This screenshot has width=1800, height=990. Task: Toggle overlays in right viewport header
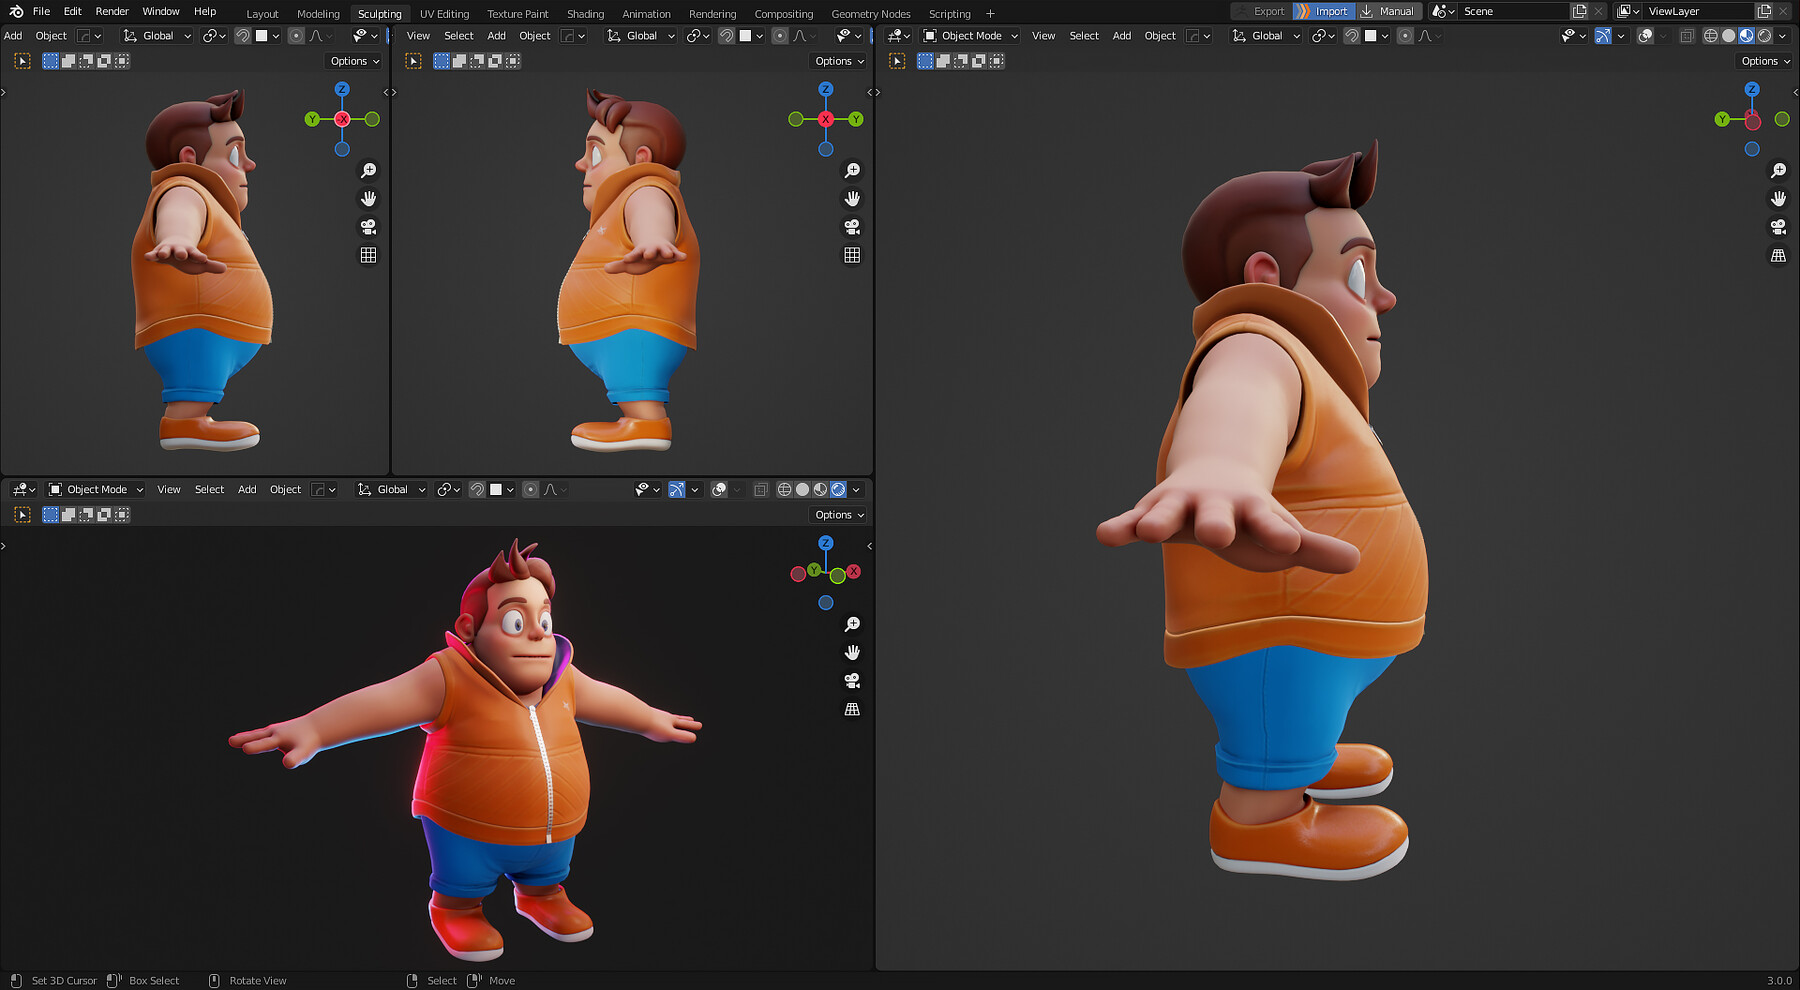tap(1645, 36)
